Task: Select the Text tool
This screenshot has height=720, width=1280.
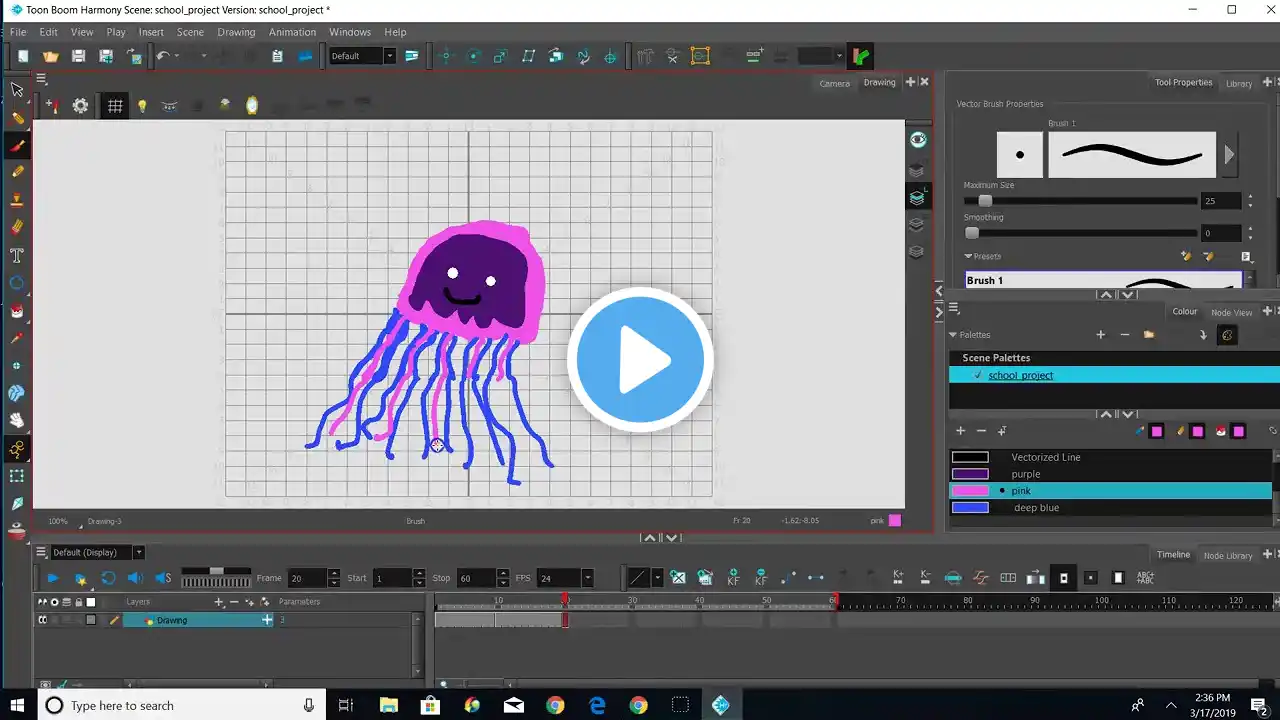Action: [x=17, y=255]
